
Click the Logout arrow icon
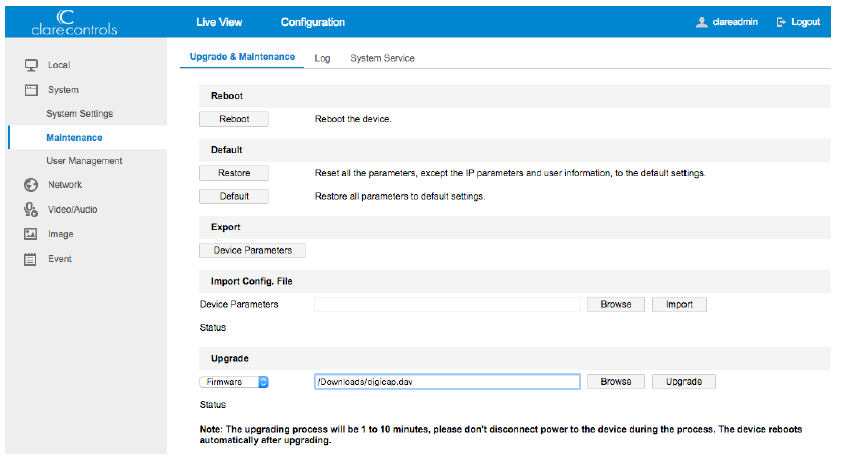pyautogui.click(x=781, y=22)
